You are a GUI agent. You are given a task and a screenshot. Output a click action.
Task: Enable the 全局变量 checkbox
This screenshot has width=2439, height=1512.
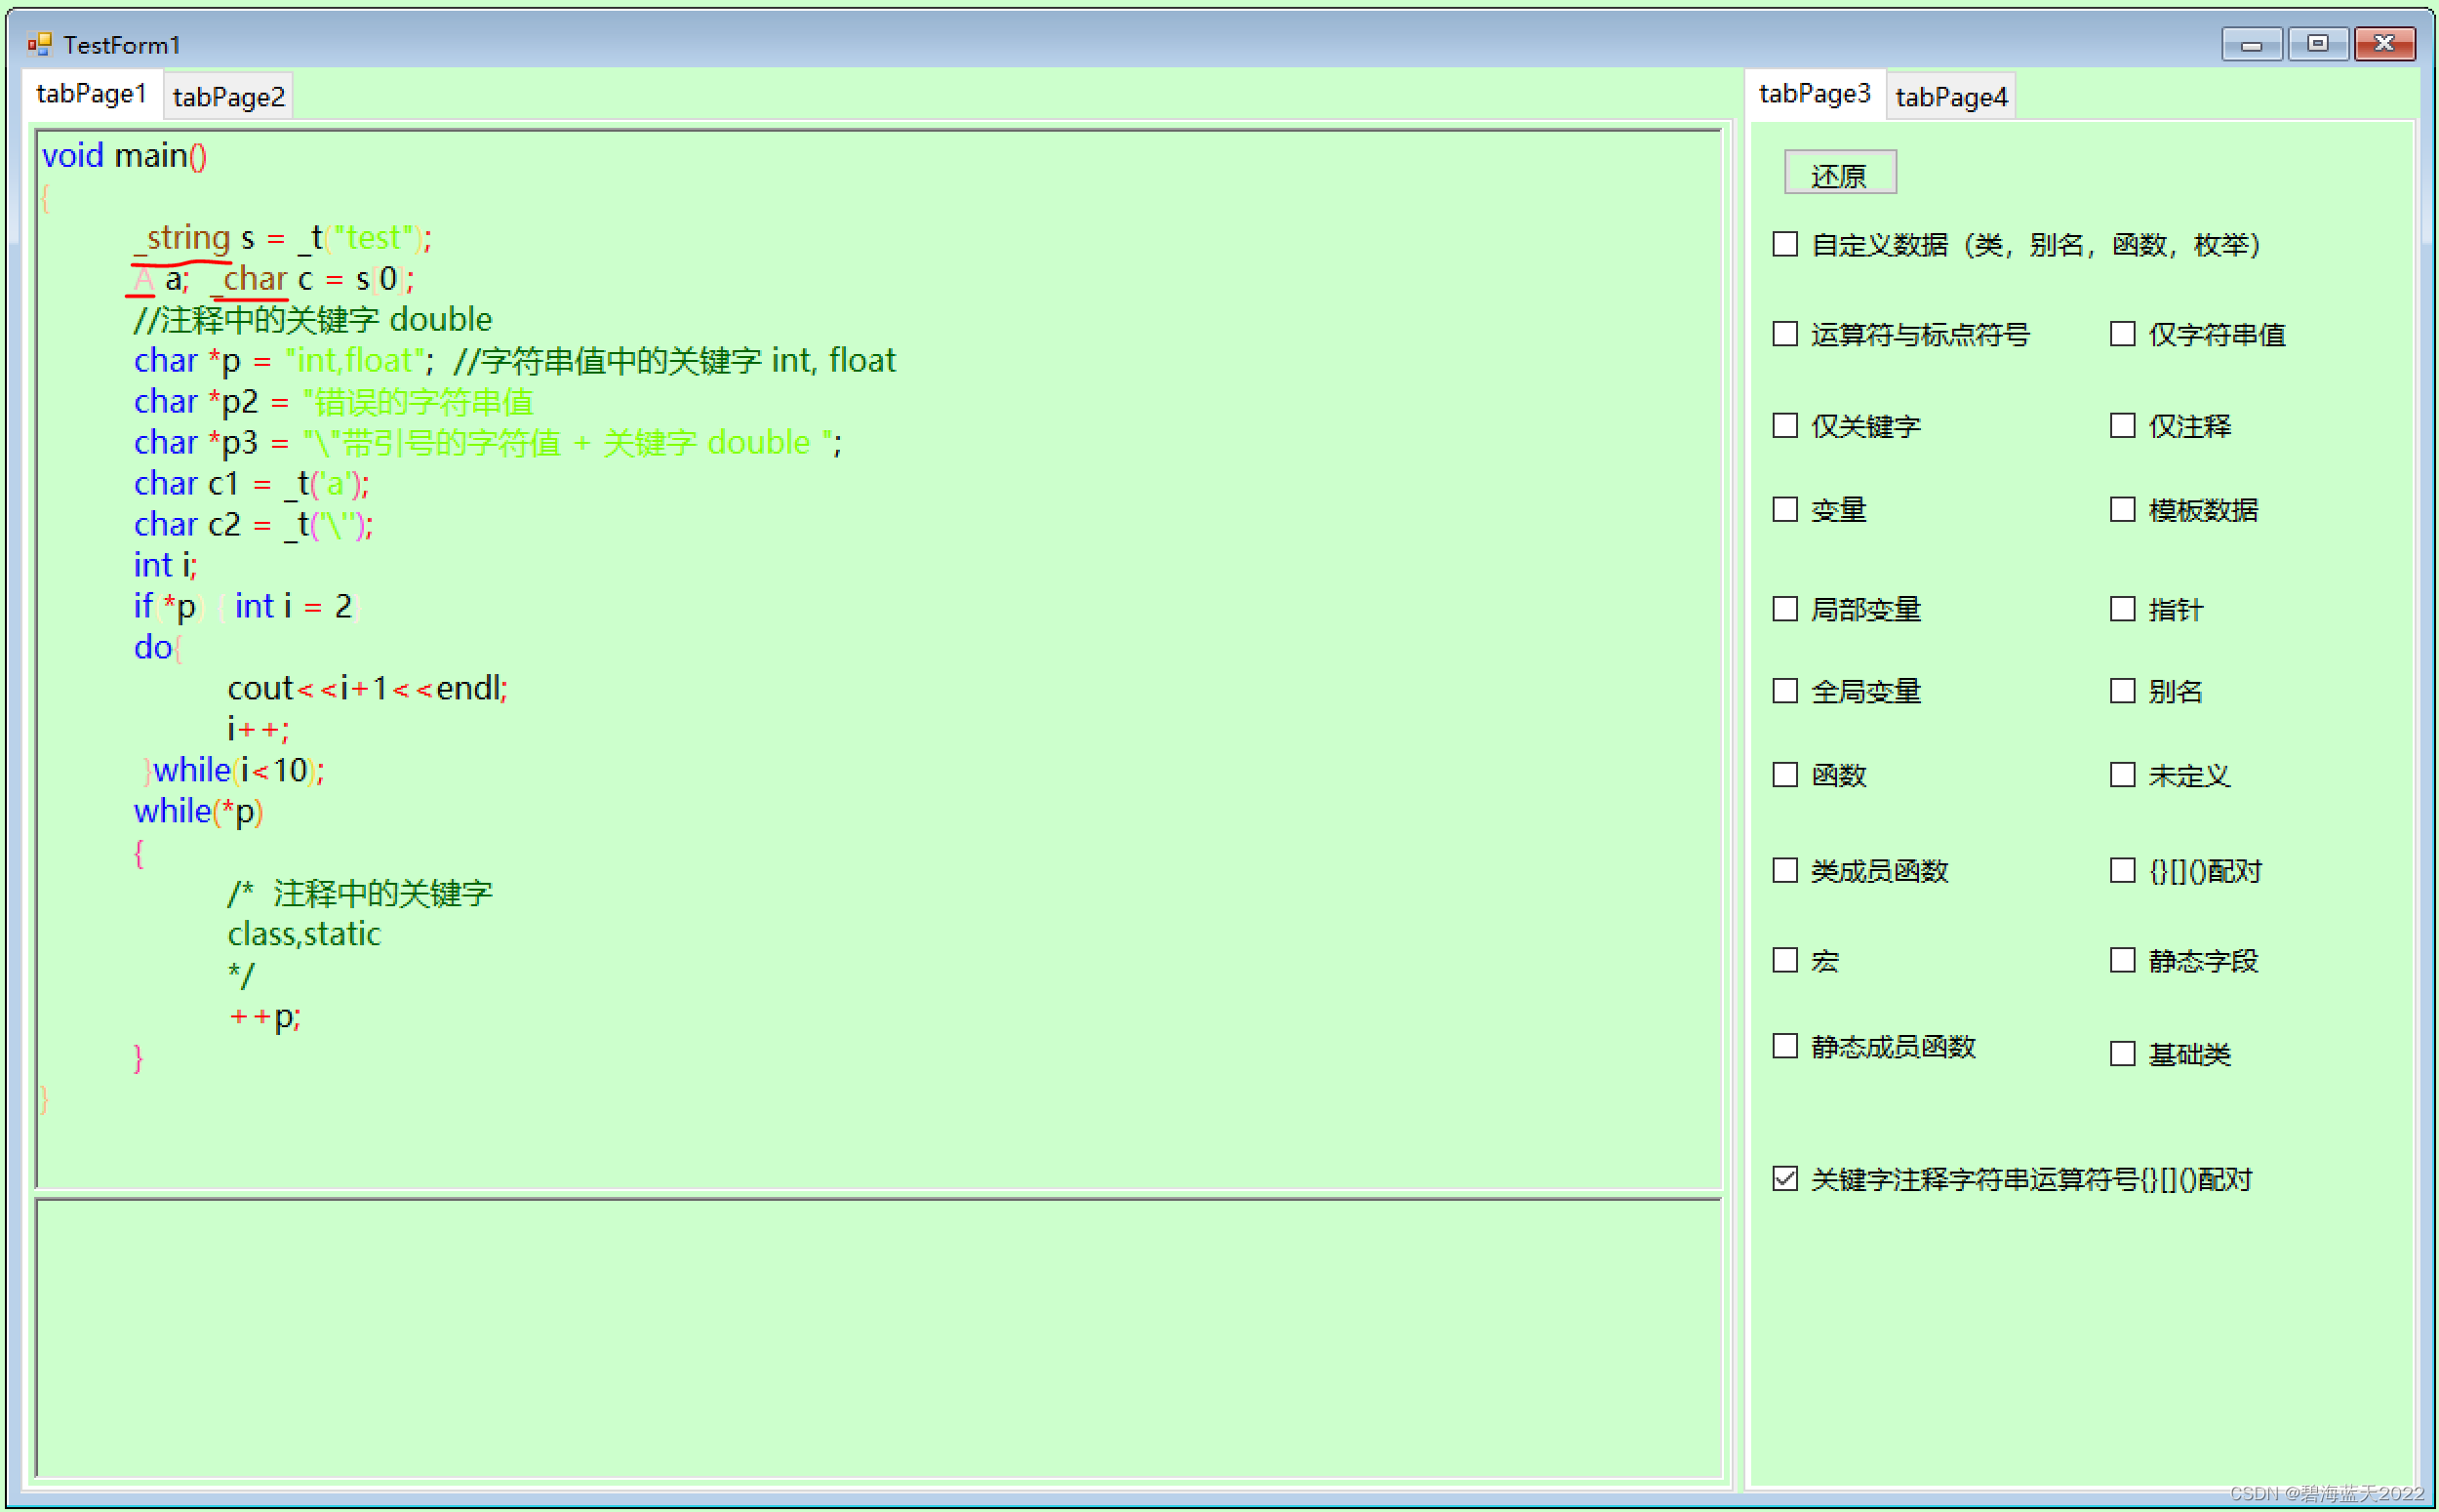click(1785, 691)
